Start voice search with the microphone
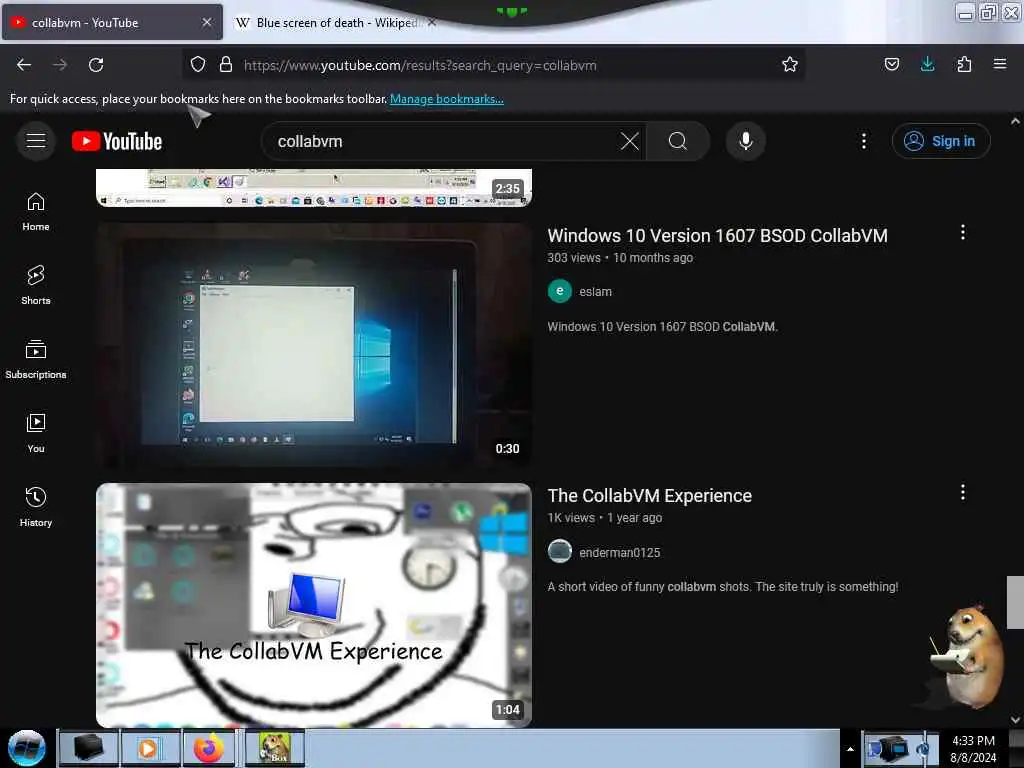This screenshot has height=768, width=1024. [745, 141]
